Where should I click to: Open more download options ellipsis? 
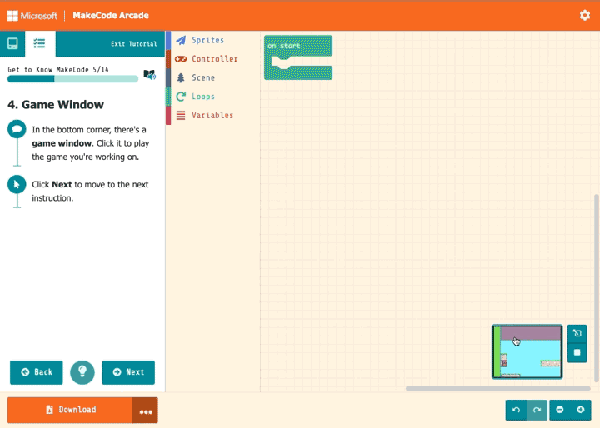[145, 410]
